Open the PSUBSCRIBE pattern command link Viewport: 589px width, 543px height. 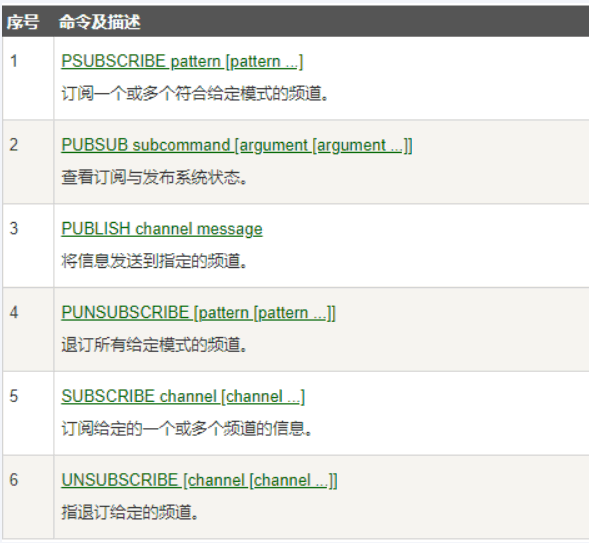click(182, 61)
